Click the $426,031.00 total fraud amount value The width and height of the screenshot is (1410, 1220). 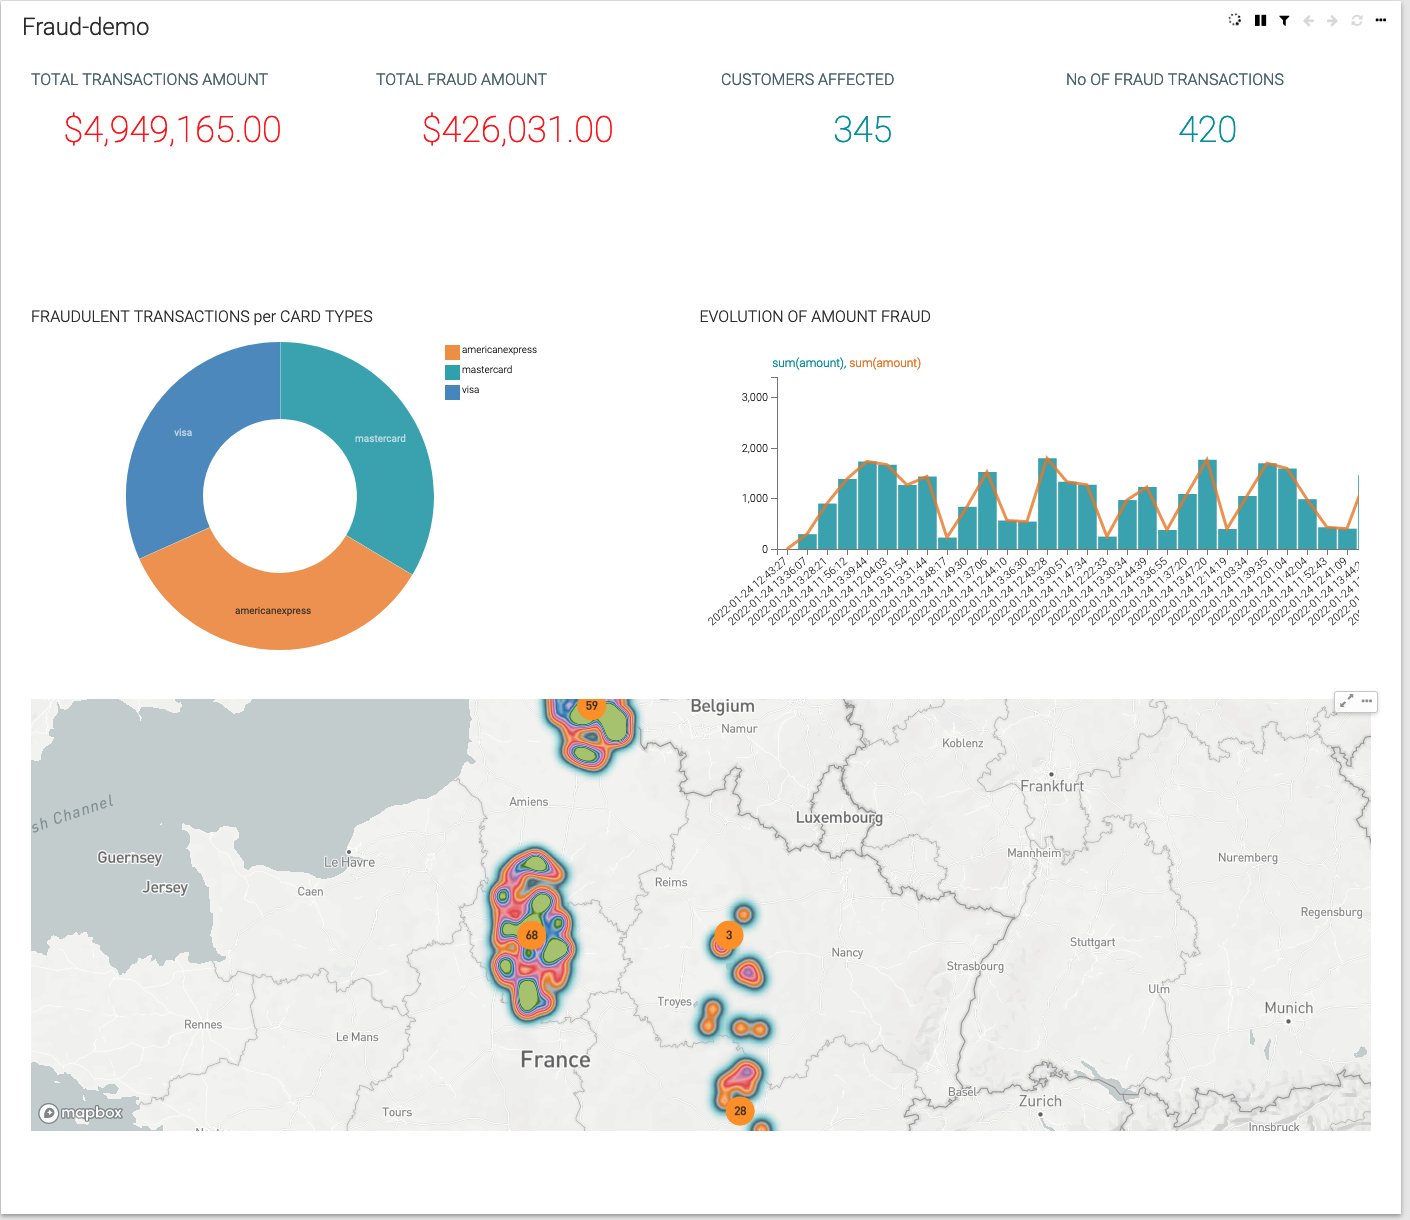[517, 130]
